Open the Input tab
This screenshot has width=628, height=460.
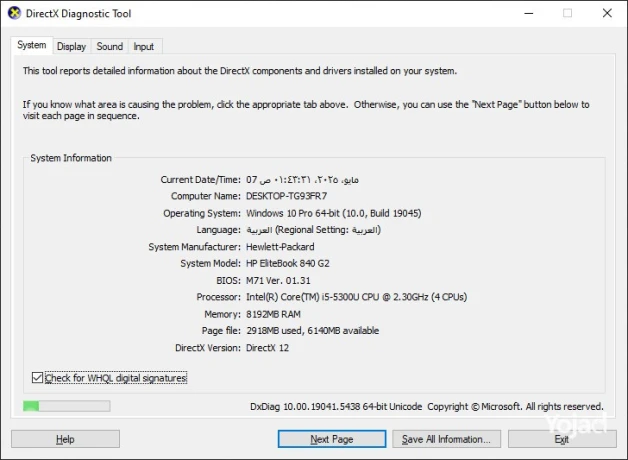143,47
